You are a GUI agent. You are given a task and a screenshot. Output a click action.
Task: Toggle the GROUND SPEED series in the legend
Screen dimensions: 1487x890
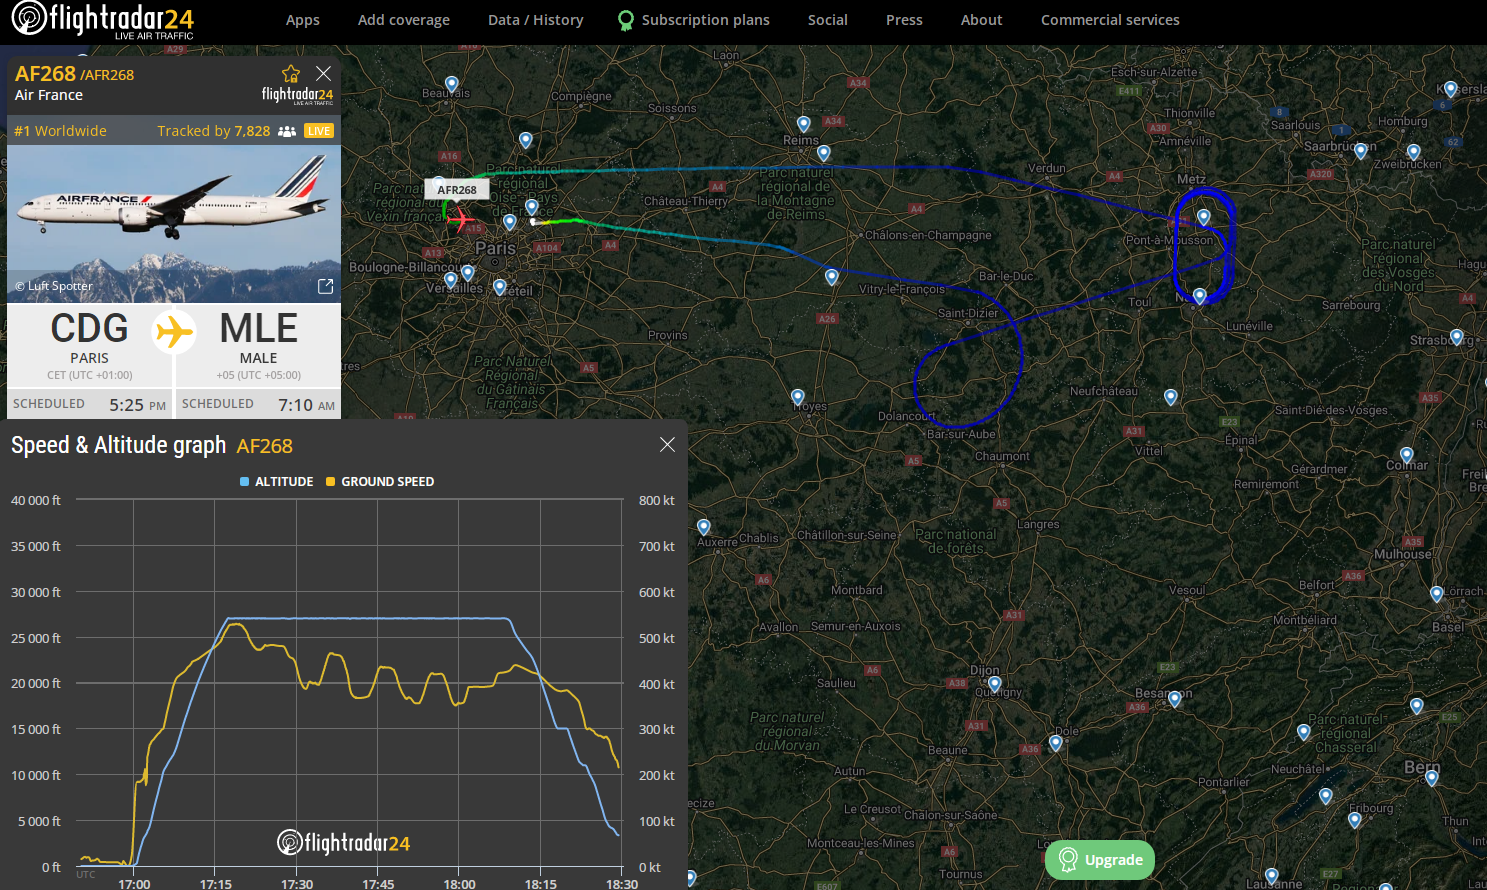pyautogui.click(x=380, y=482)
